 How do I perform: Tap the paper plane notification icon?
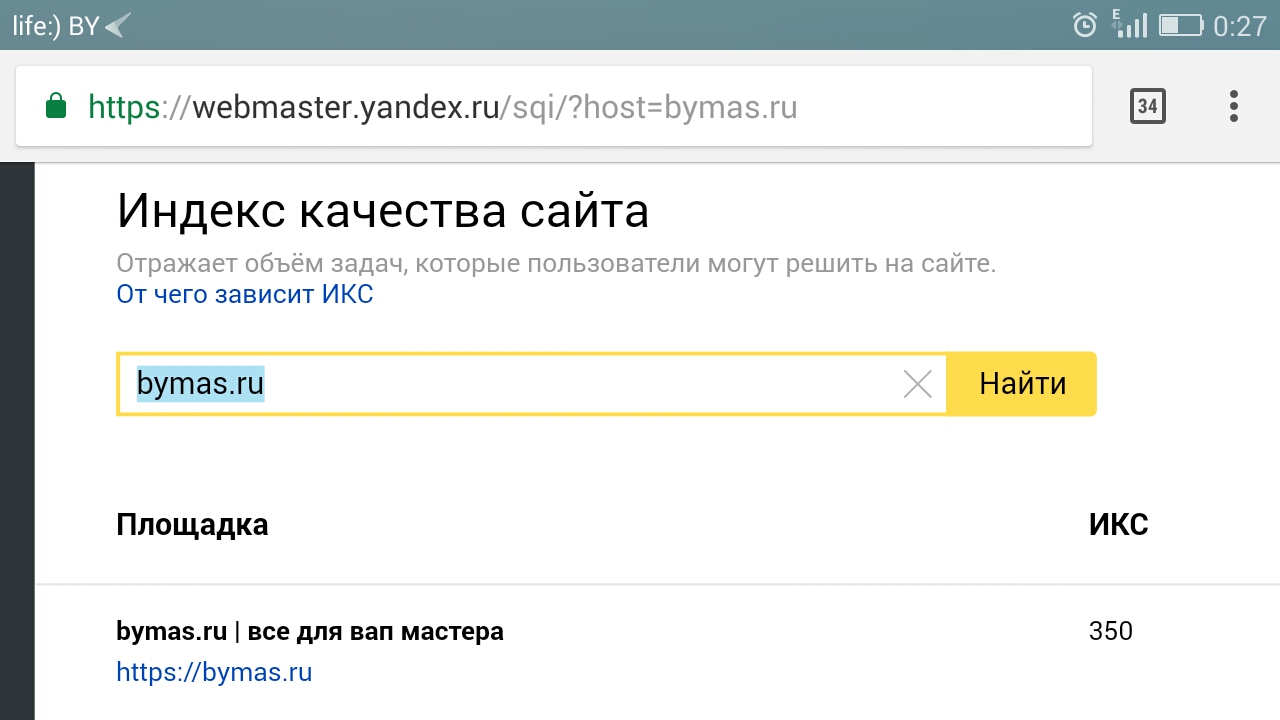click(x=118, y=25)
